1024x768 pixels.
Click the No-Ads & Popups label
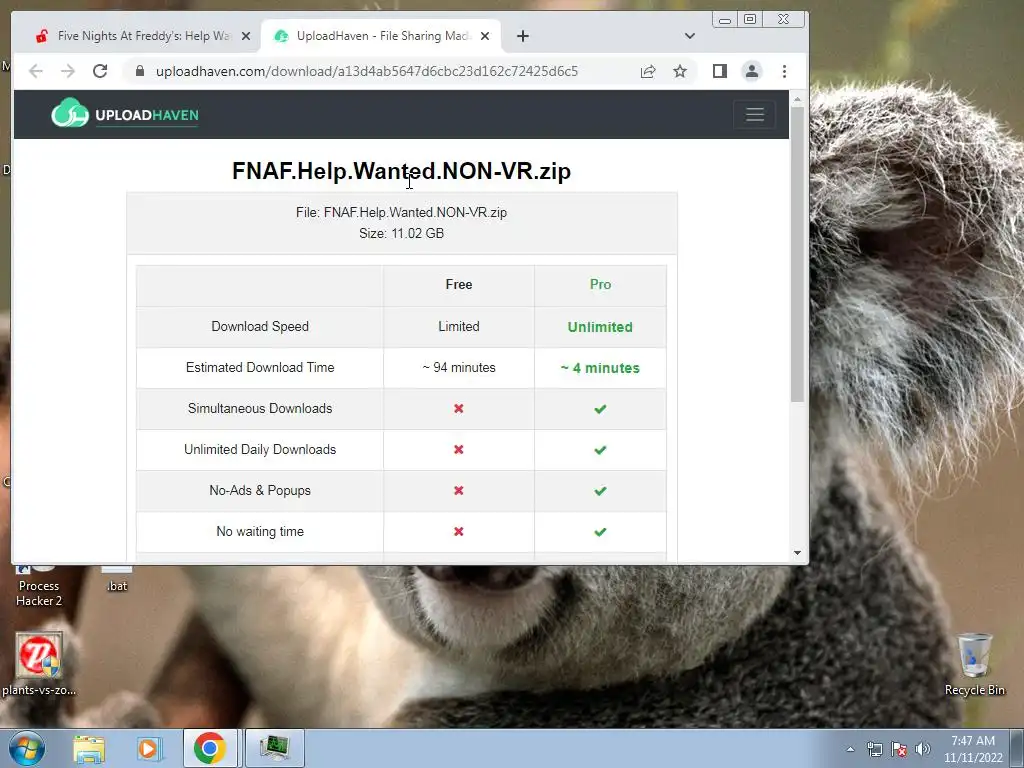260,490
